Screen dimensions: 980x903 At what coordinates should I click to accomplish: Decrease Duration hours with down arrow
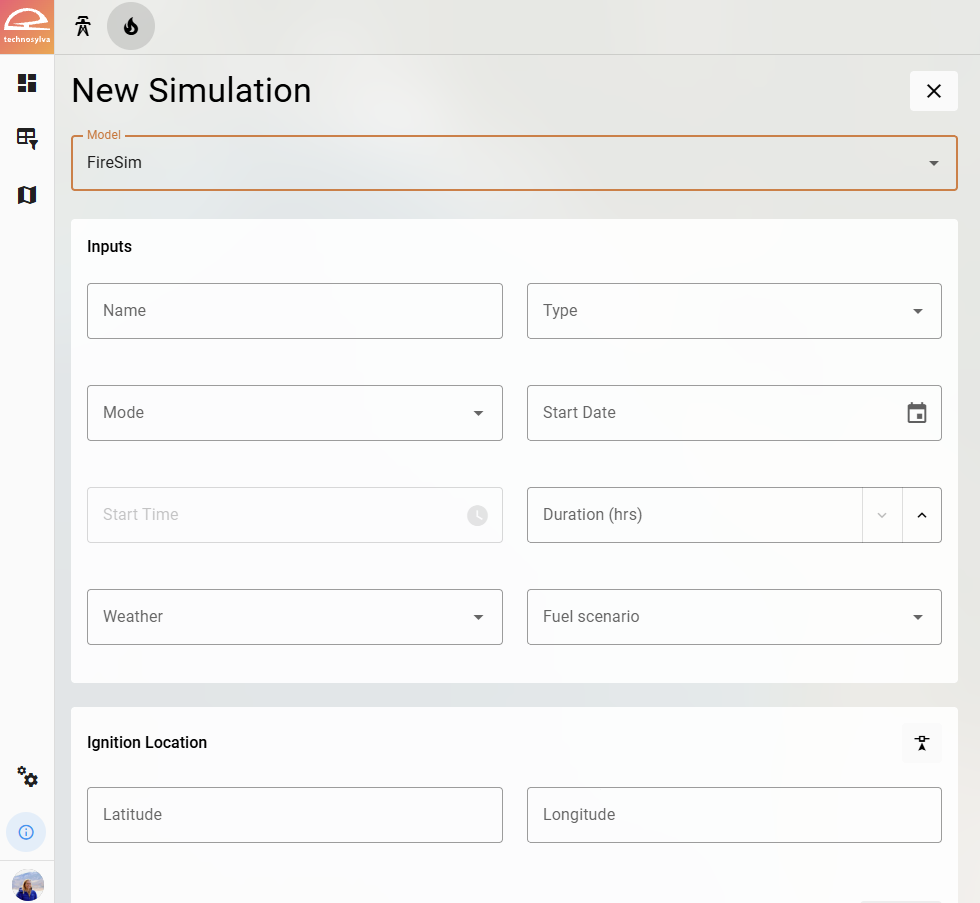tap(882, 515)
